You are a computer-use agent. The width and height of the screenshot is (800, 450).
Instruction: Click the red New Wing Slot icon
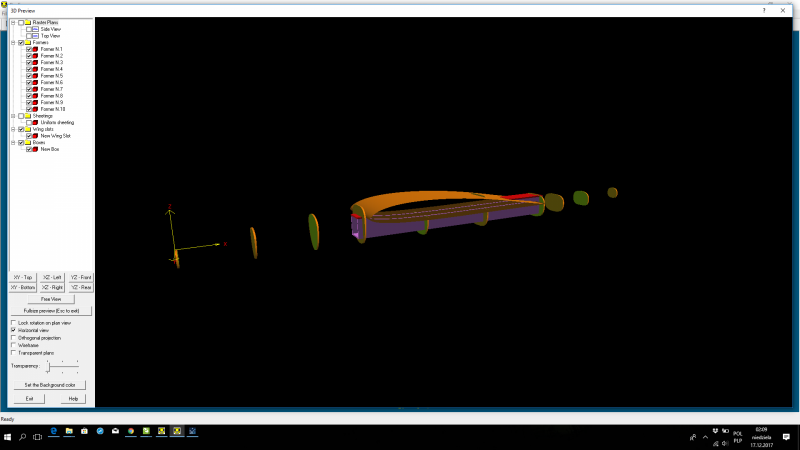(36, 135)
